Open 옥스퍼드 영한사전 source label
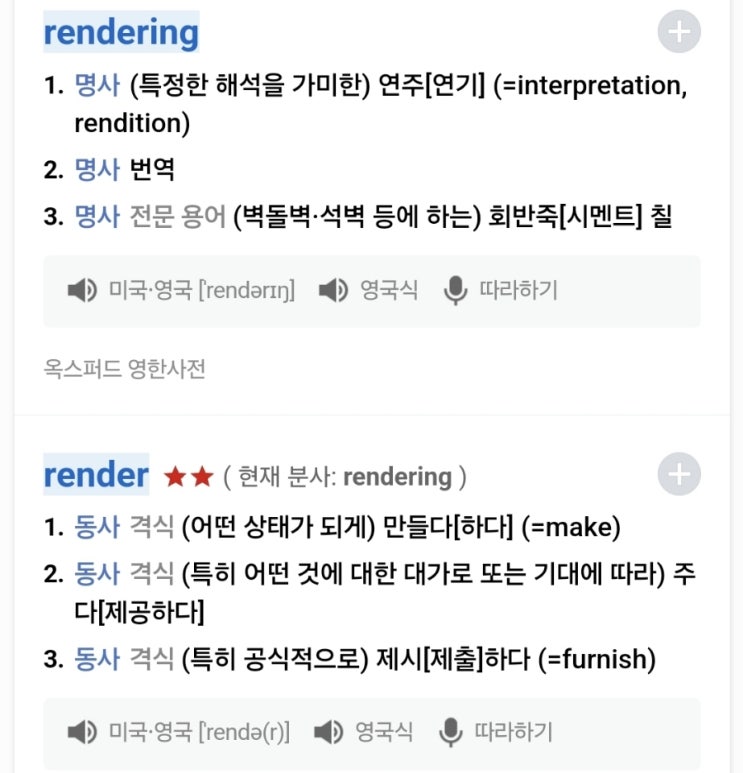The image size is (743, 773). coord(125,369)
